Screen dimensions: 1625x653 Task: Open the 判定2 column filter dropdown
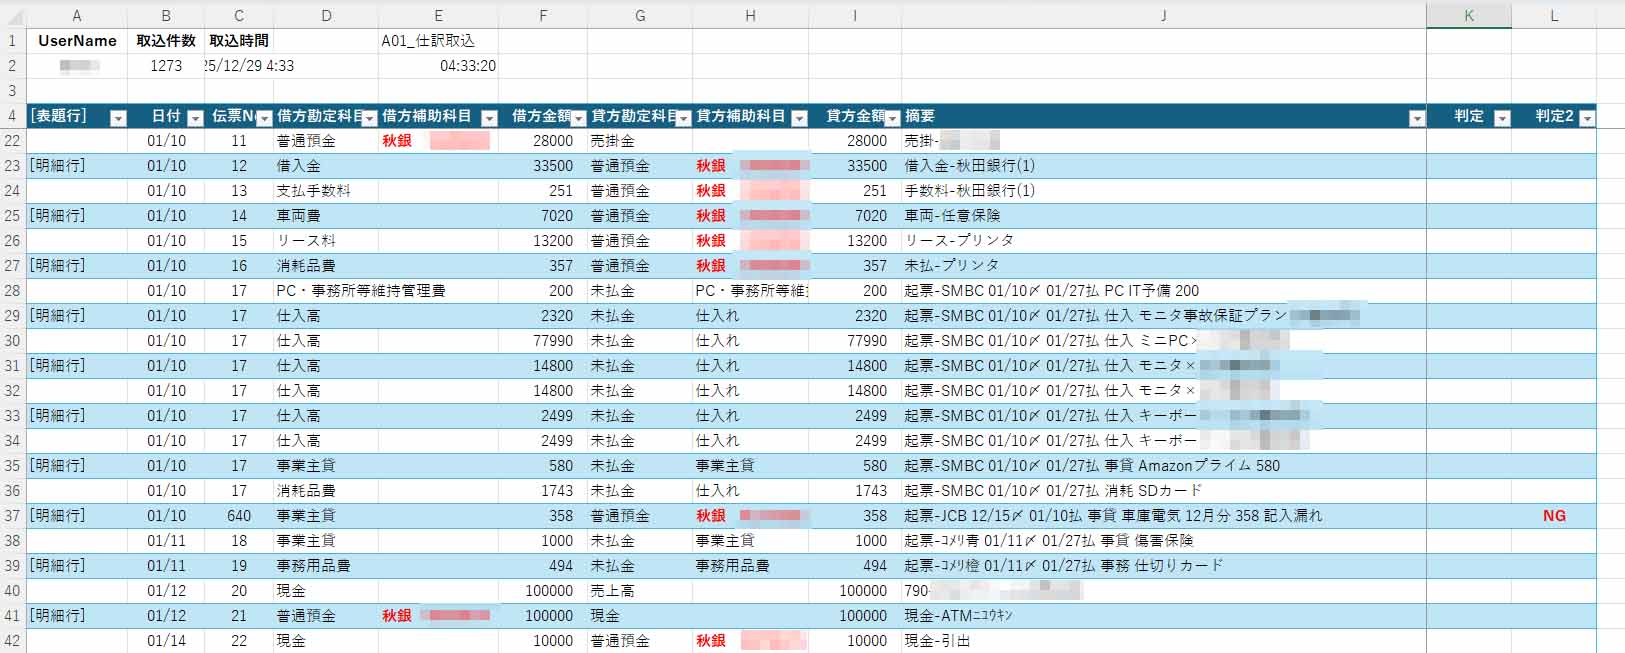(1586, 118)
